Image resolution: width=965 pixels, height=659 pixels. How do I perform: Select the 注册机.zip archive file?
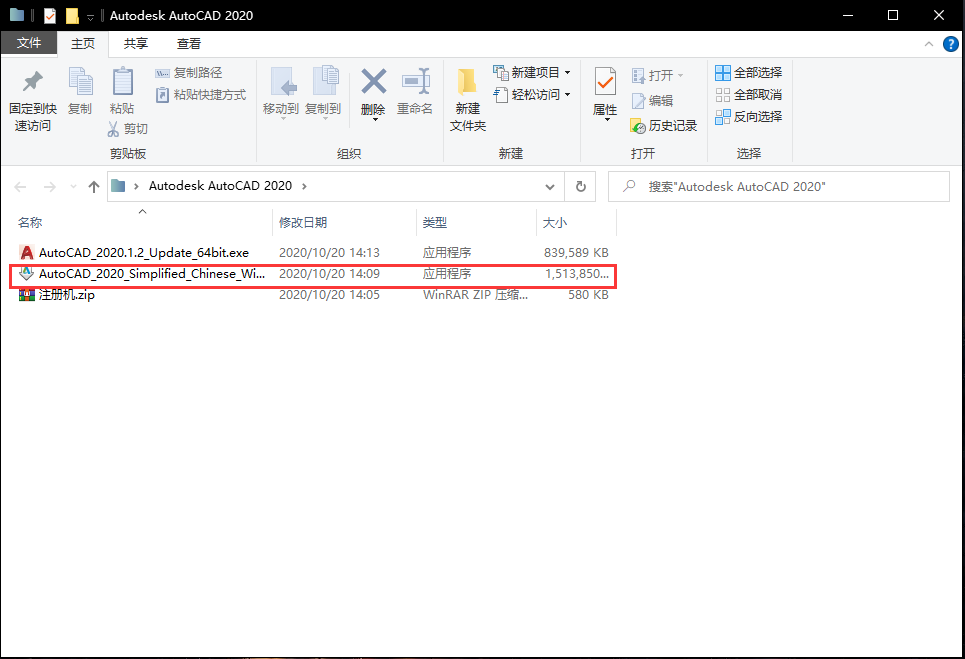(66, 295)
